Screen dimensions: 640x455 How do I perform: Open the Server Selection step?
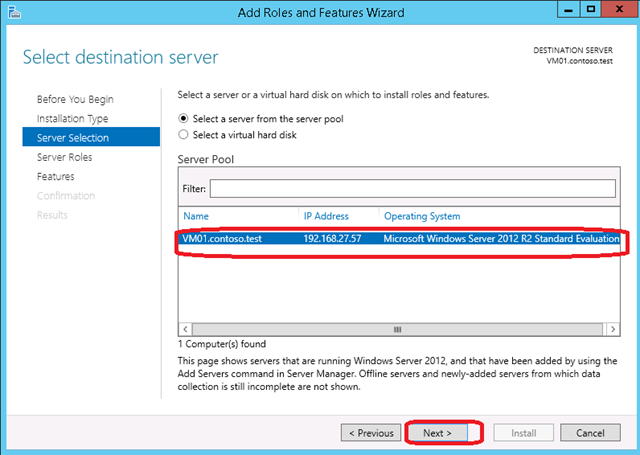(x=91, y=138)
